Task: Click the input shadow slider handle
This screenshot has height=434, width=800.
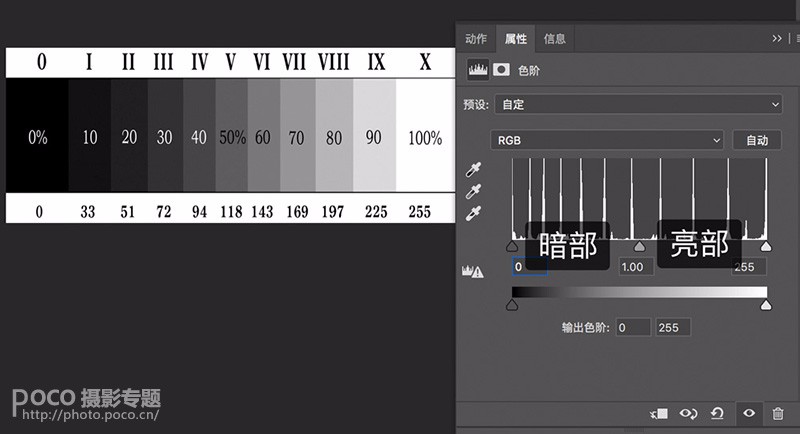Action: (512, 247)
